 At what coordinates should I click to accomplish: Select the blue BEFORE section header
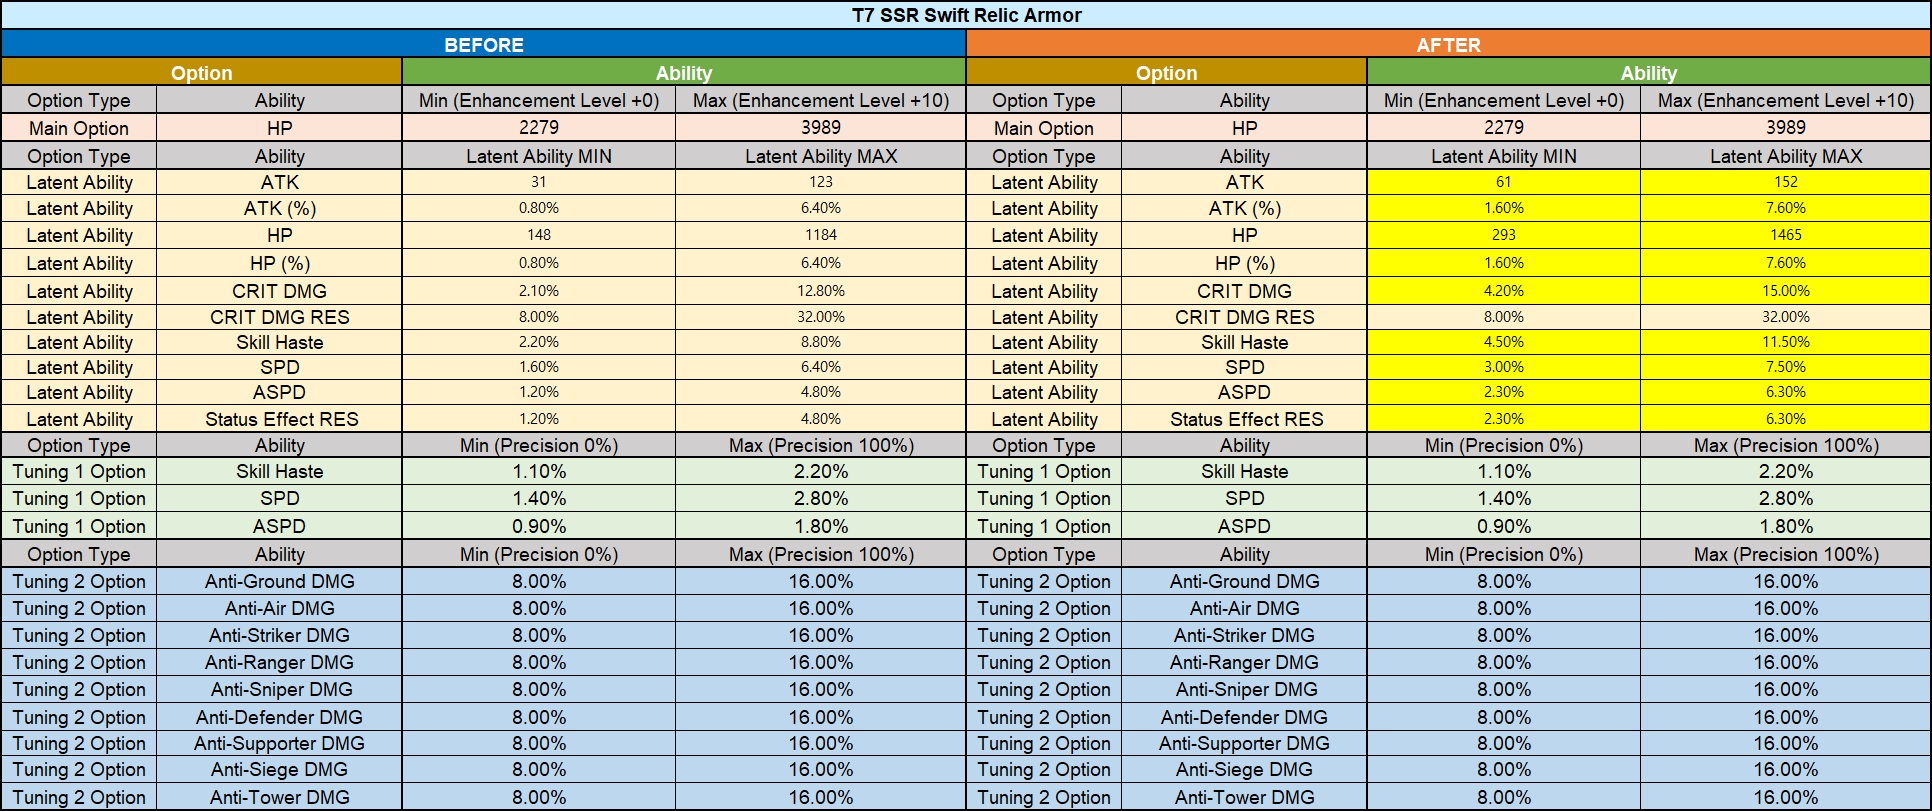pyautogui.click(x=484, y=44)
